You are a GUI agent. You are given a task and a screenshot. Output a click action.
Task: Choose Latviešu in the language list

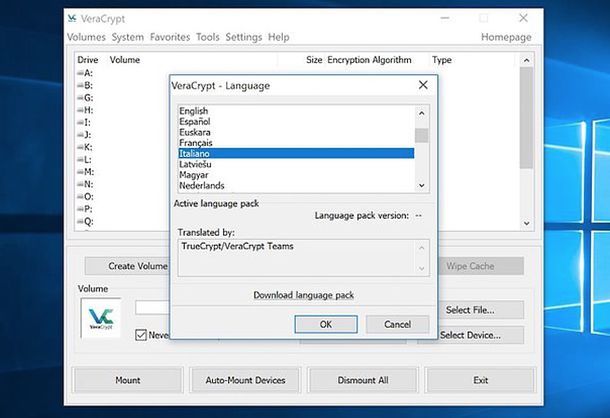point(296,164)
